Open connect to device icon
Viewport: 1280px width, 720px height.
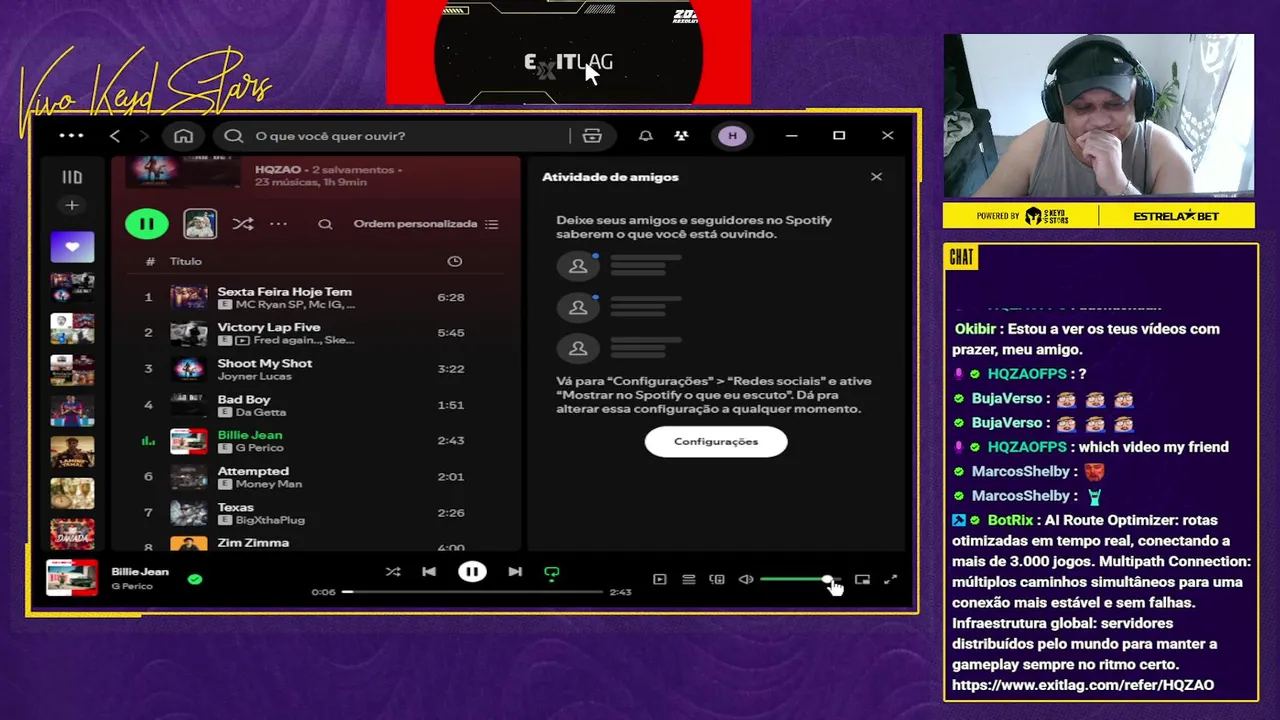[717, 579]
